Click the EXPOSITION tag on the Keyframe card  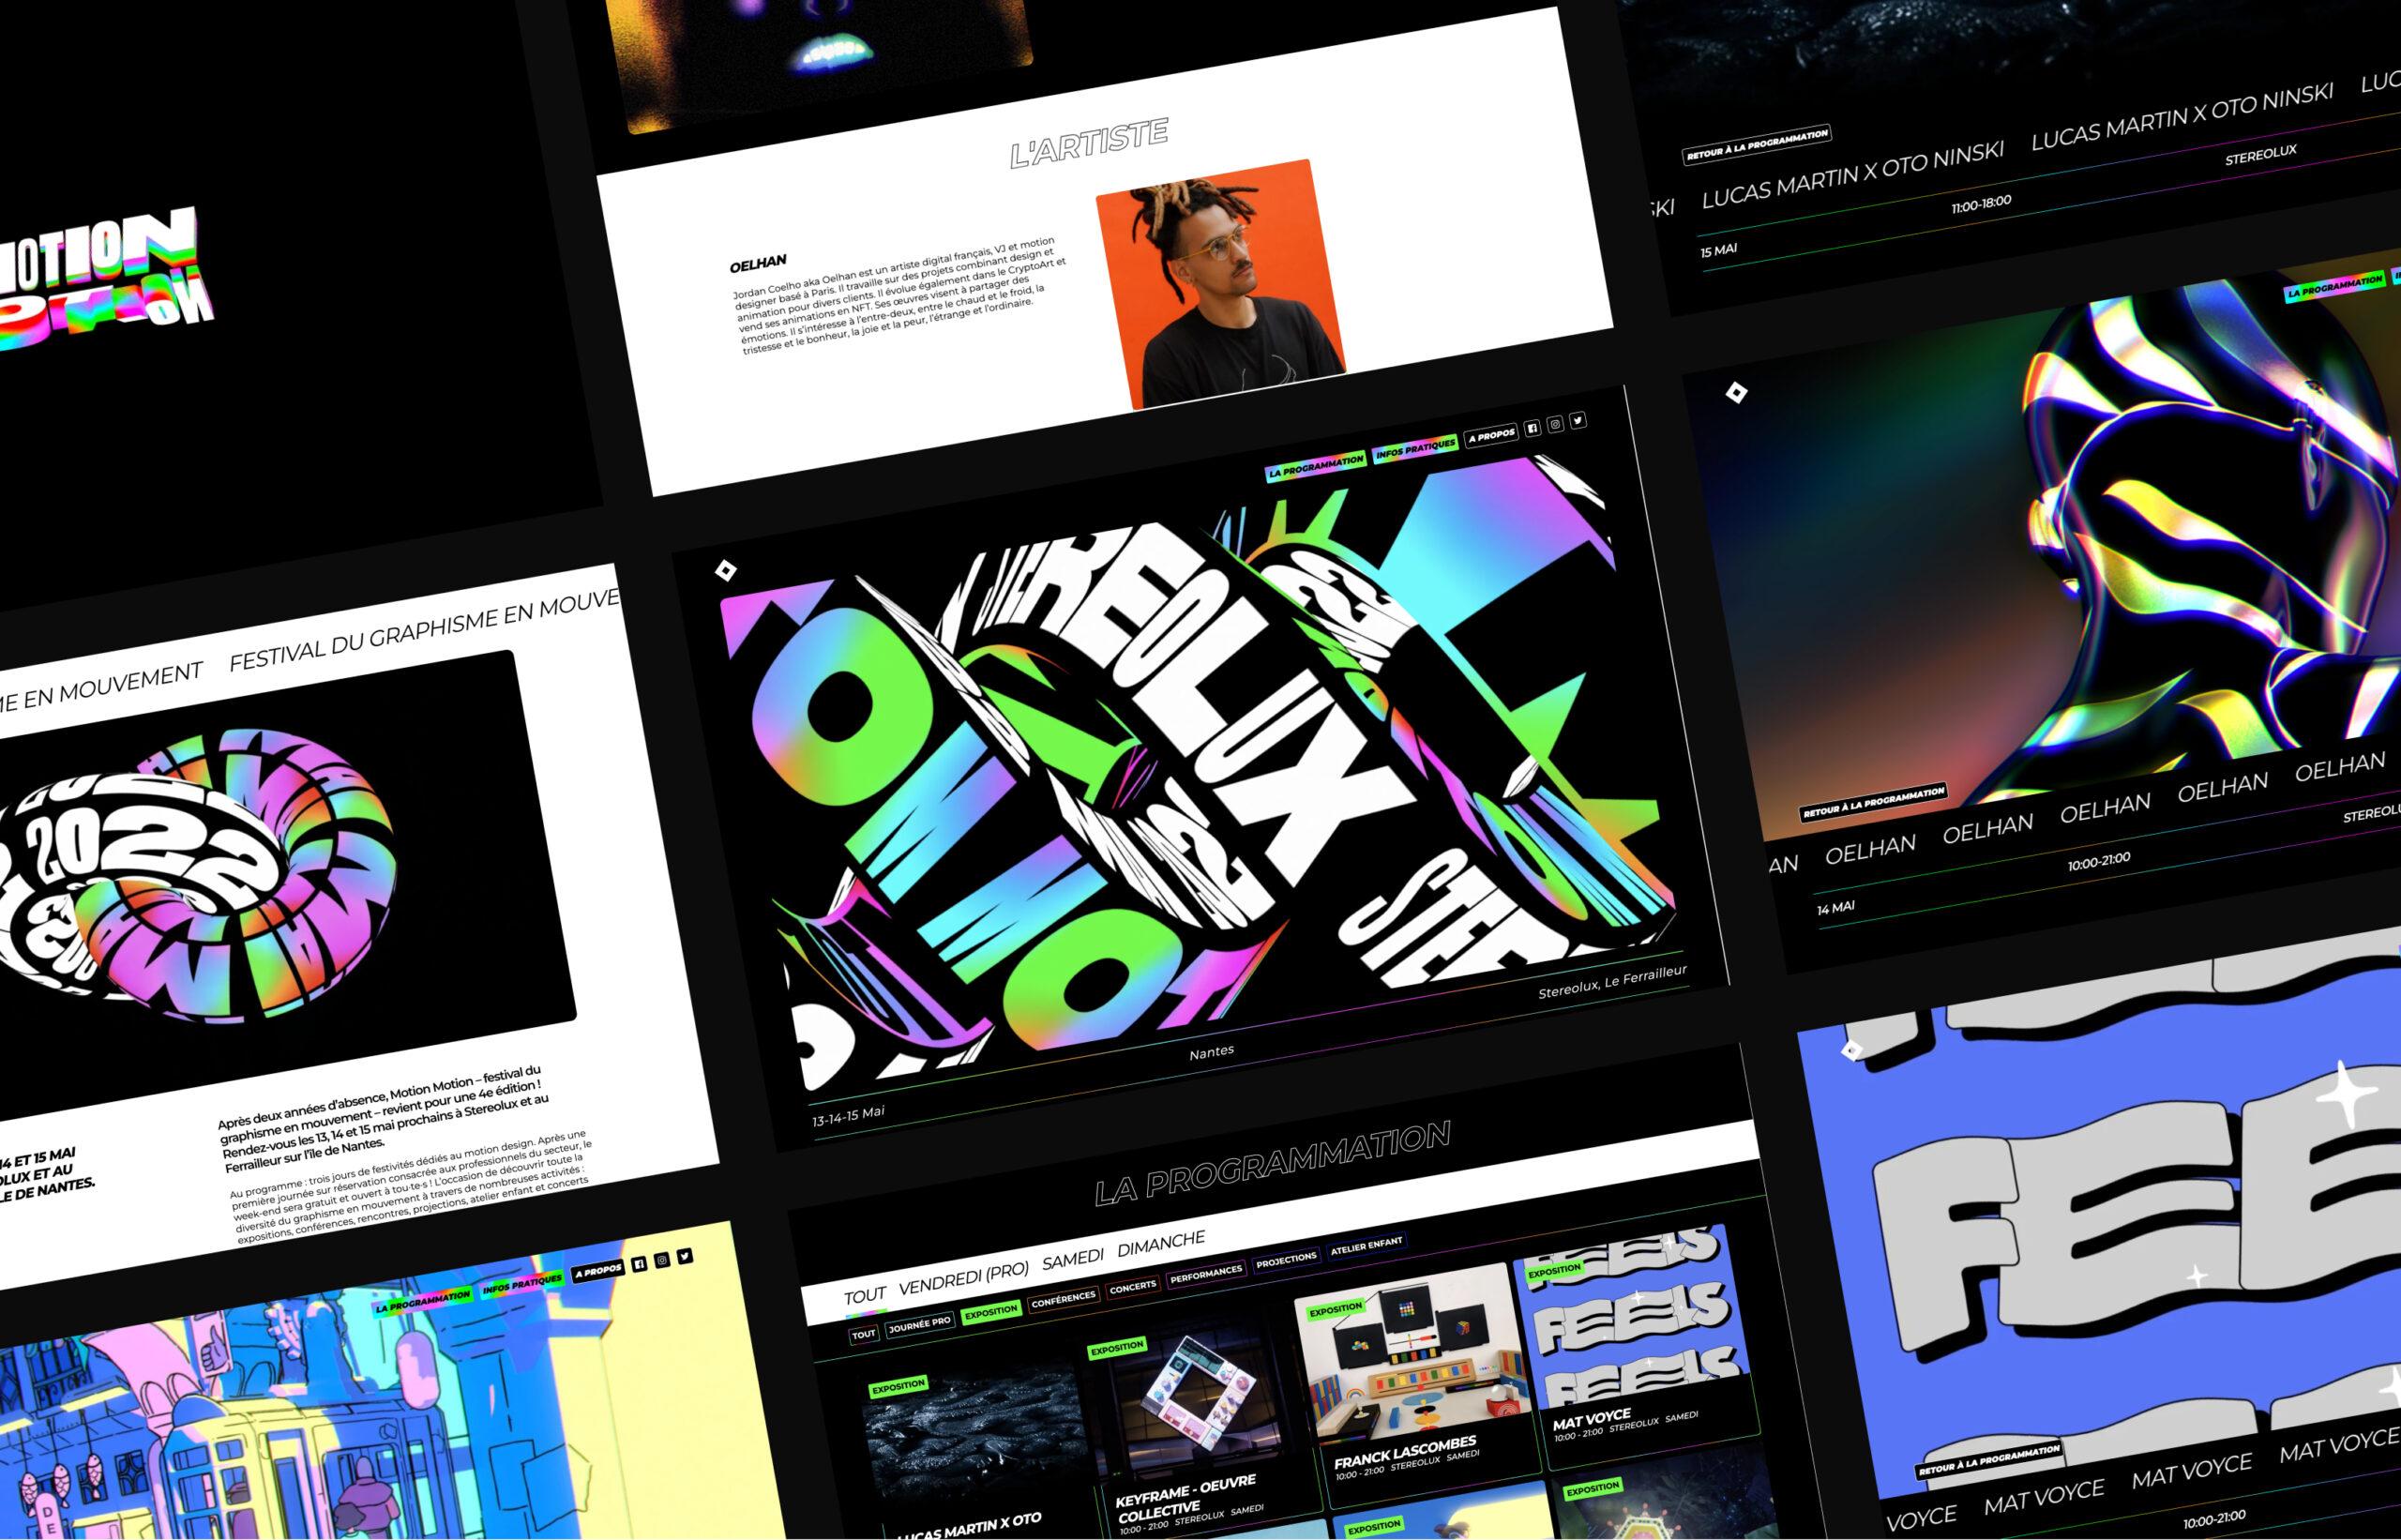coord(1117,1347)
